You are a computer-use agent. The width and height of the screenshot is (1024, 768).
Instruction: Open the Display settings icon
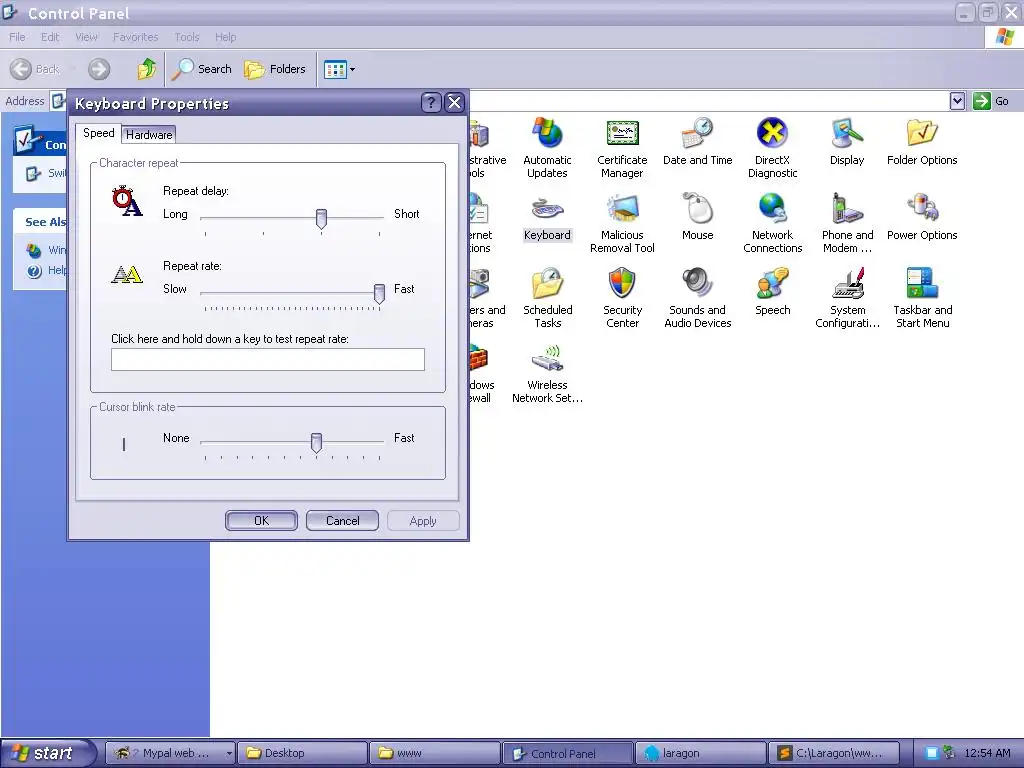847,142
